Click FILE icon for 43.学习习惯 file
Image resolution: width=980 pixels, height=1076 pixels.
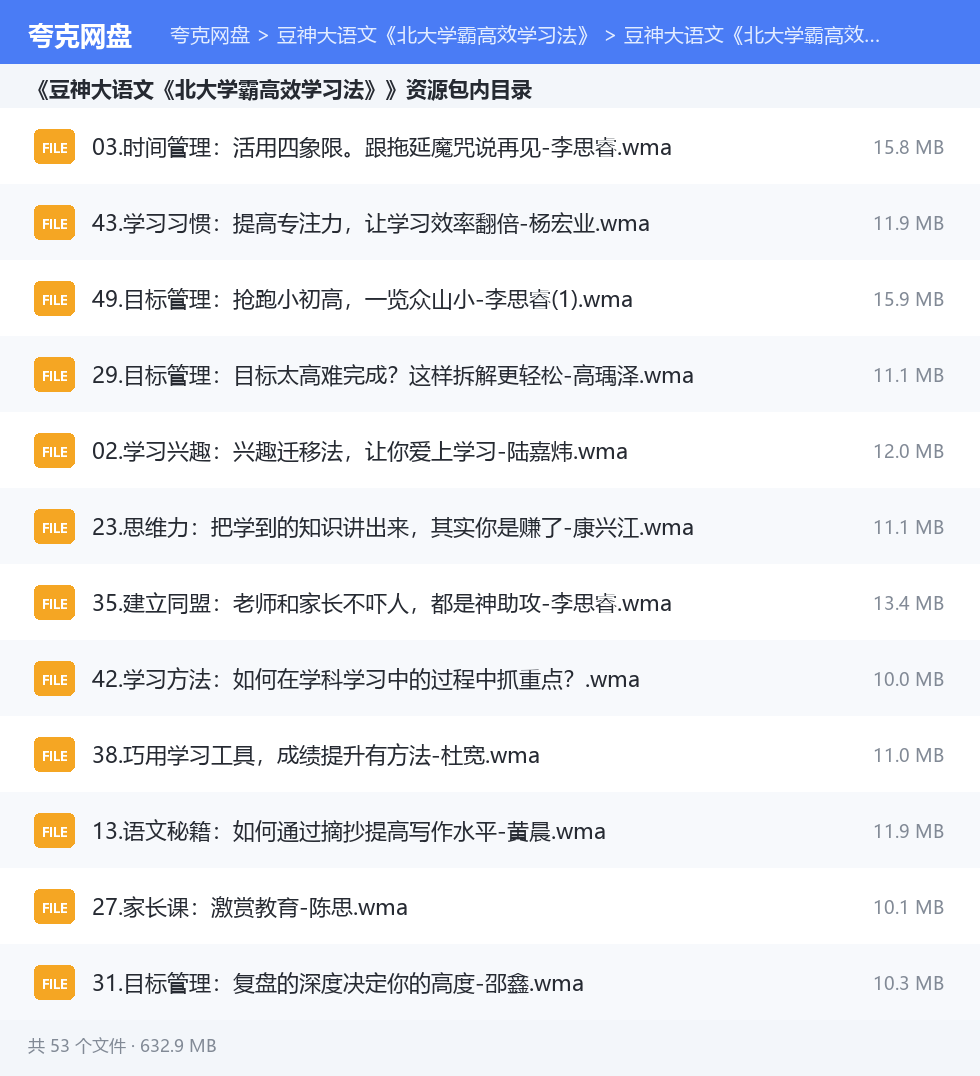54,223
